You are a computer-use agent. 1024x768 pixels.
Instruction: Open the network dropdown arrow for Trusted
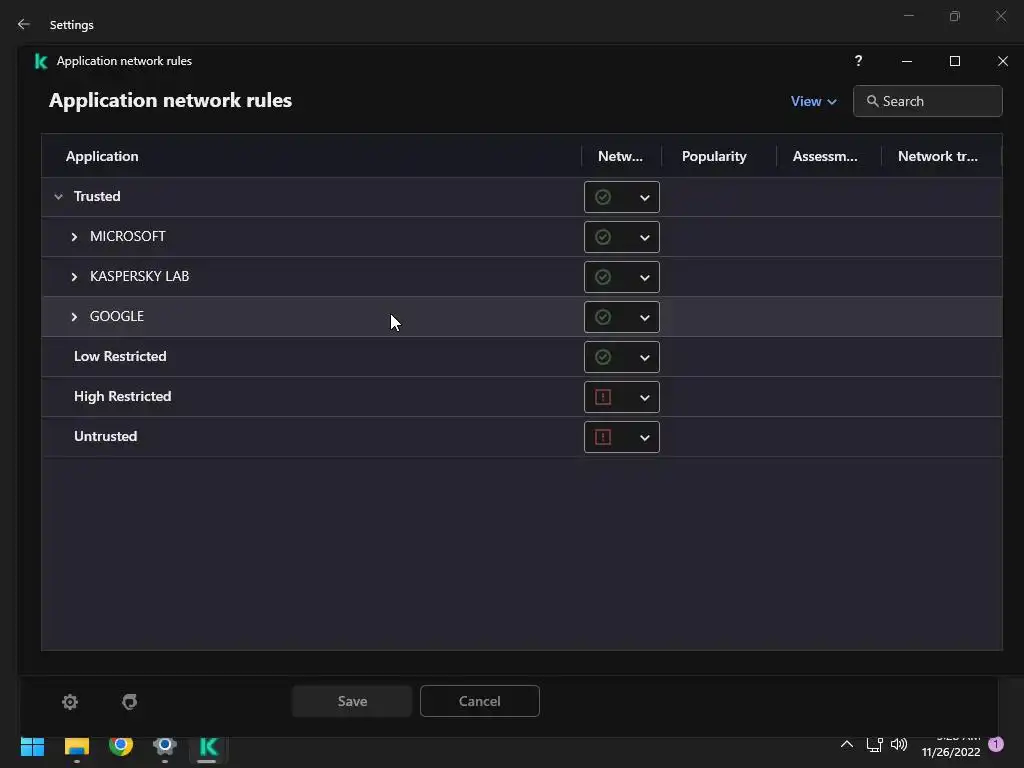click(645, 198)
